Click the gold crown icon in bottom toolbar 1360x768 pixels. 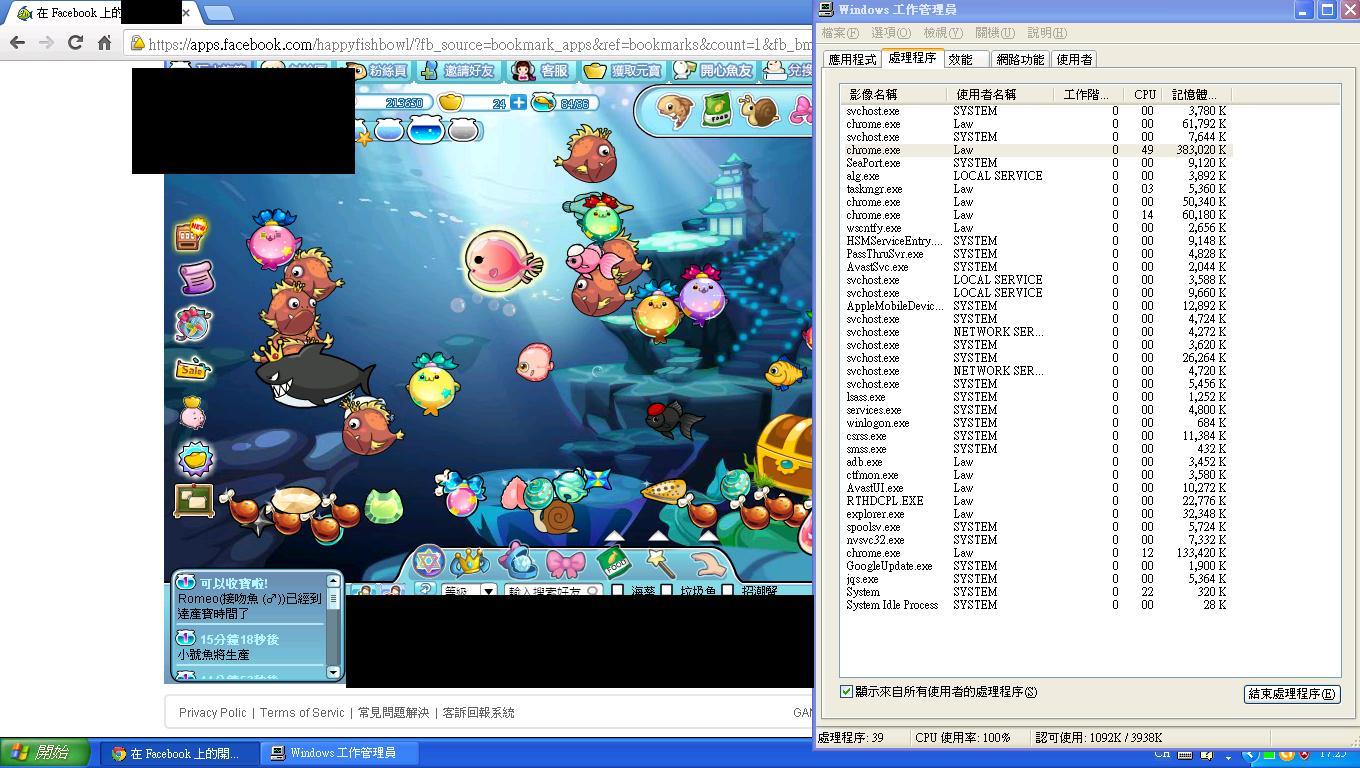pos(468,562)
